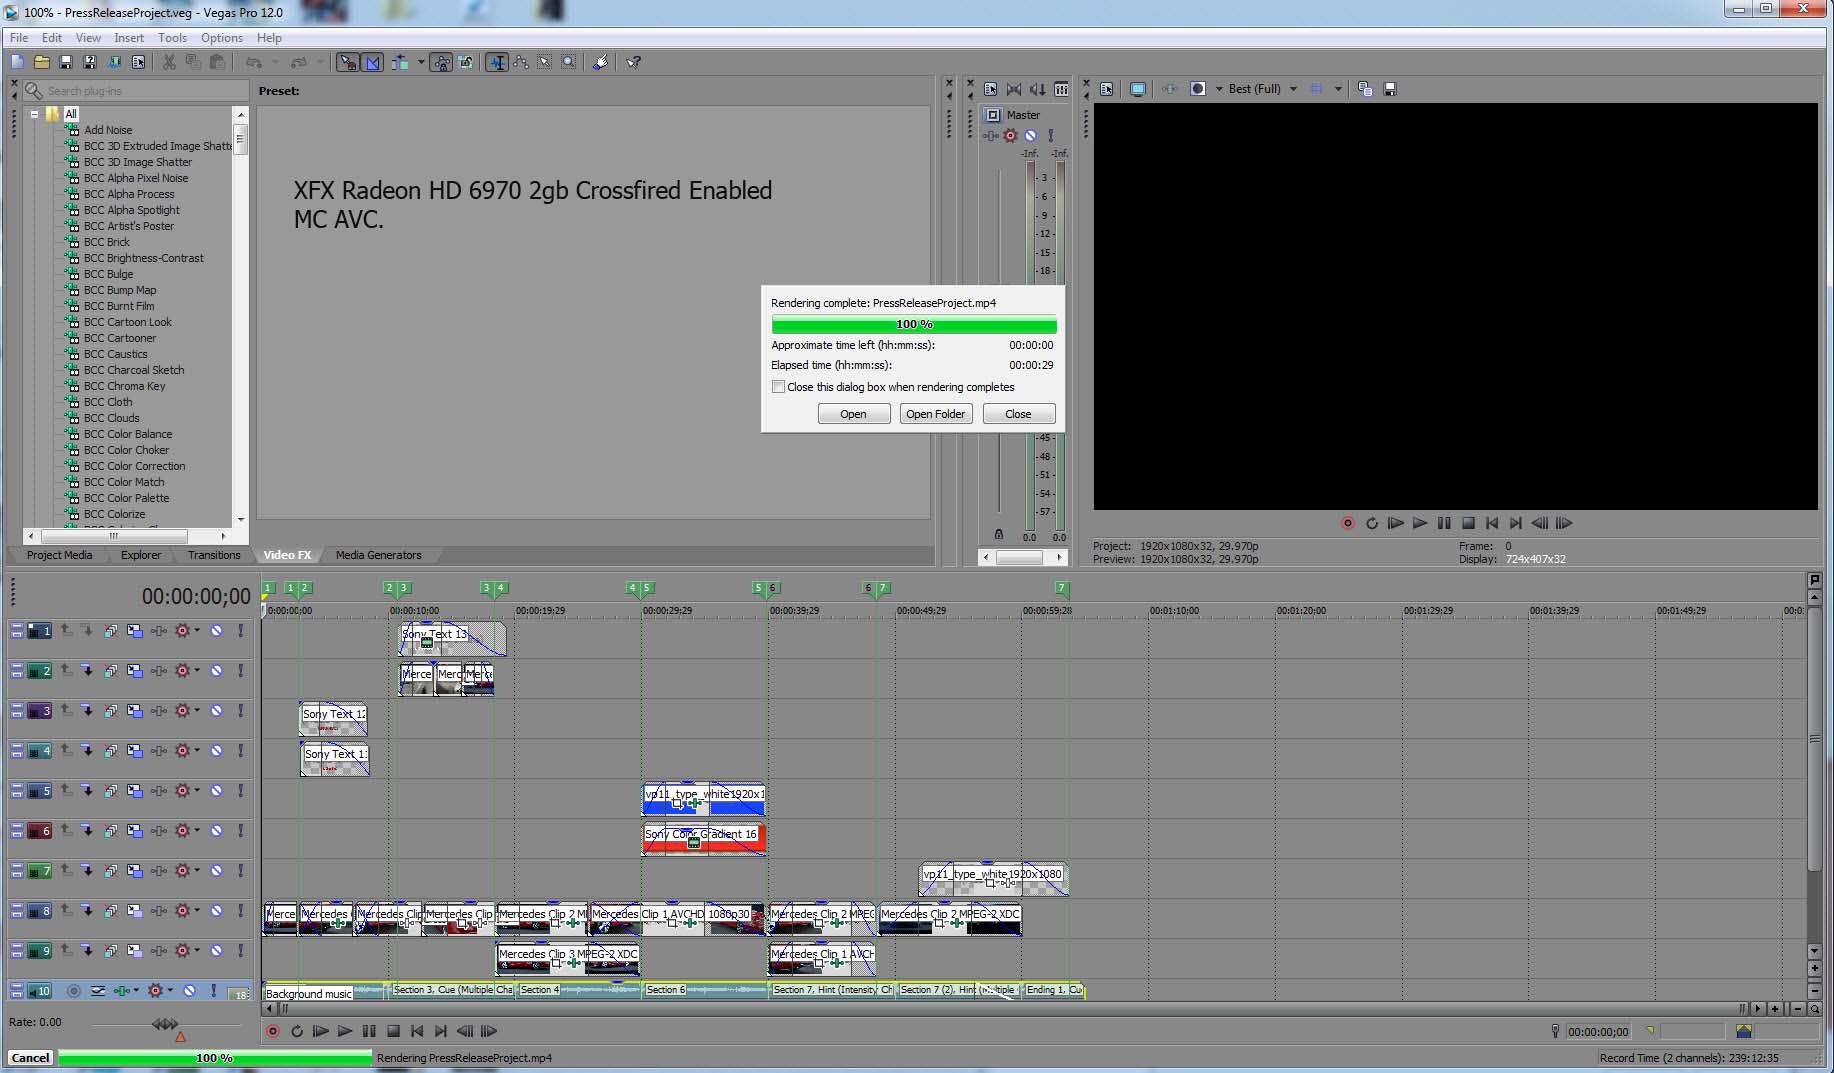1834x1073 pixels.
Task: Click the Save project floppy disk icon
Action: (66, 62)
